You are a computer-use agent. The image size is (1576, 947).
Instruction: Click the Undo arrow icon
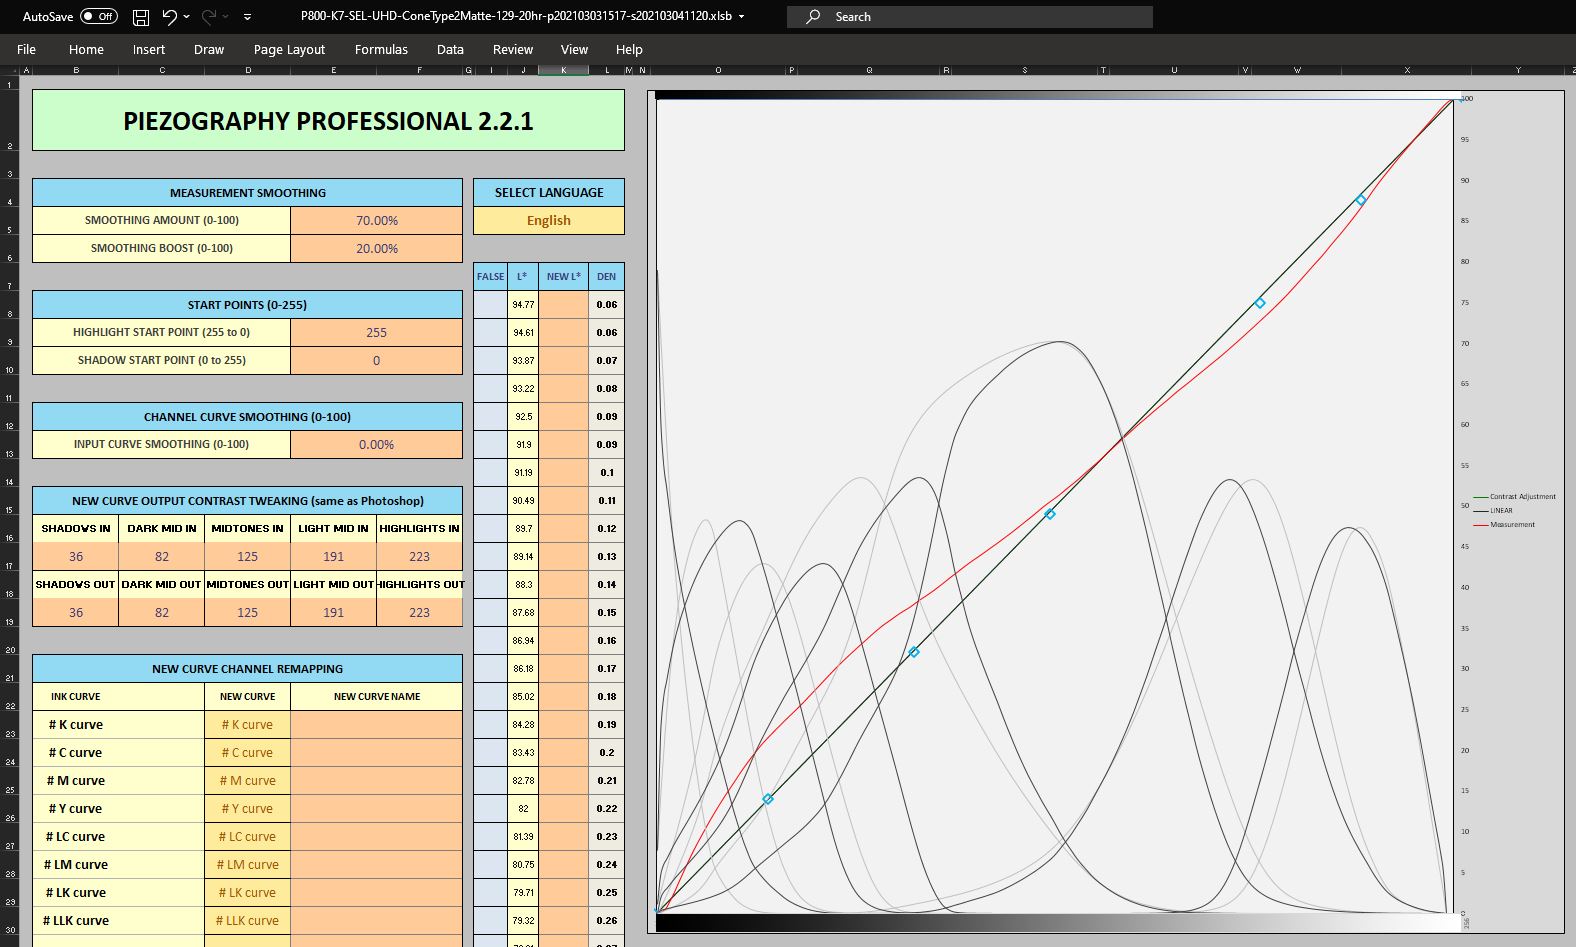pos(169,17)
